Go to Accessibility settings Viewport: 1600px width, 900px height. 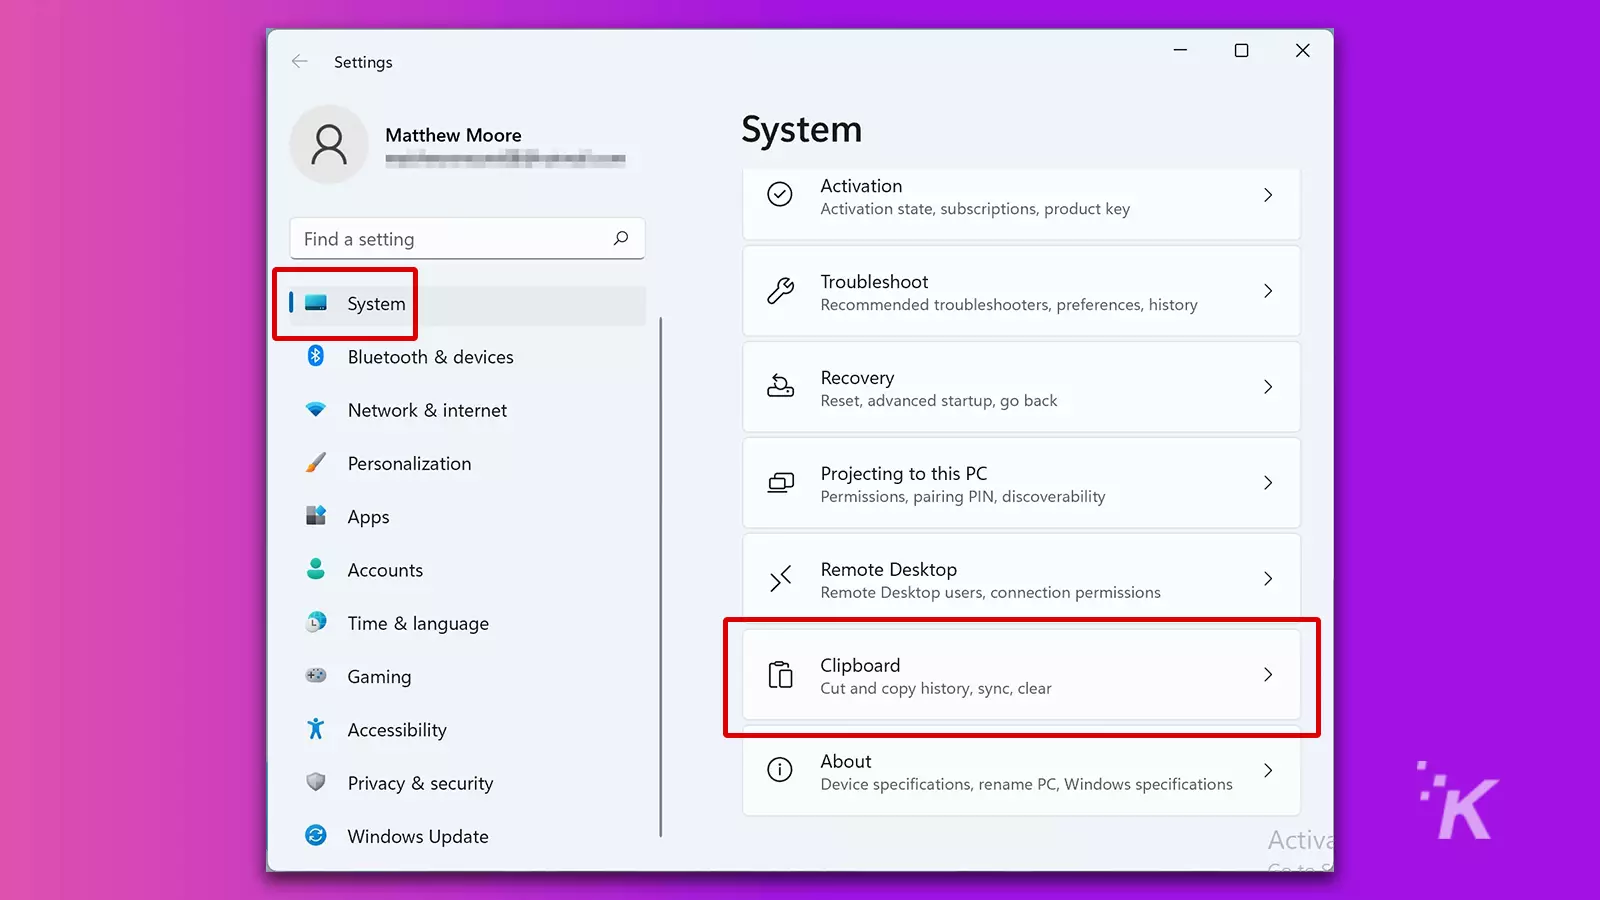tap(397, 730)
